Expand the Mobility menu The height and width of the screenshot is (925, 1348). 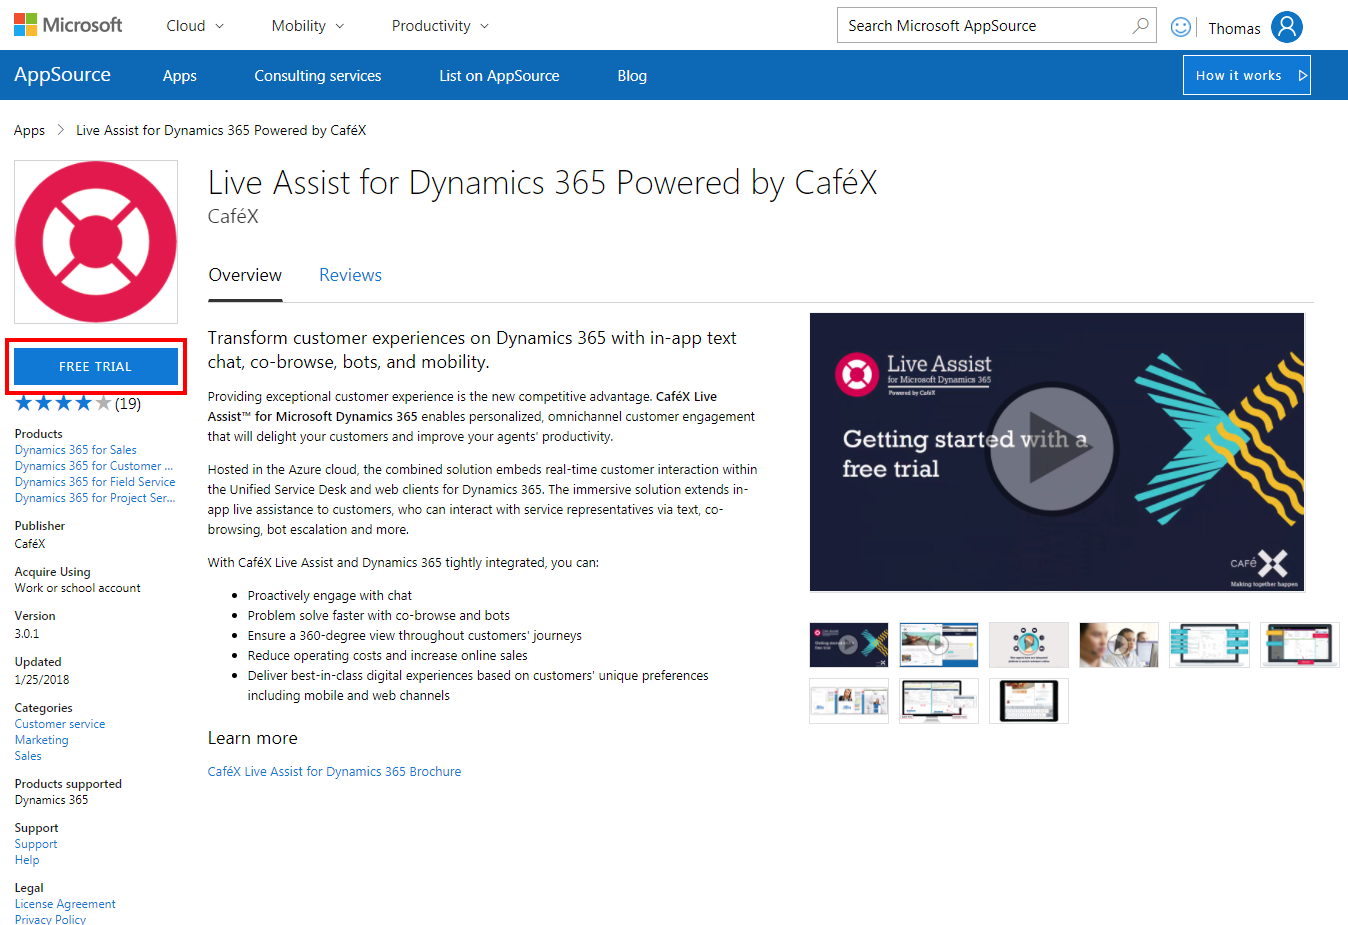(x=308, y=26)
